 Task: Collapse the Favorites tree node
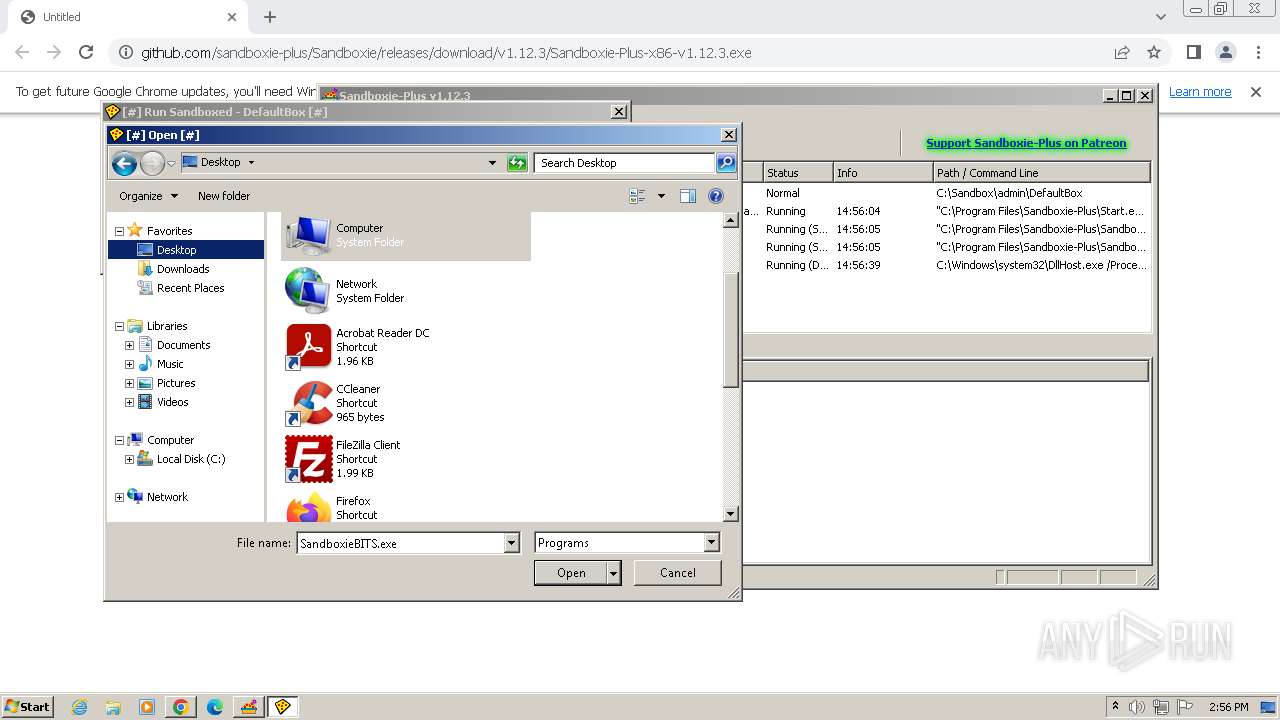click(x=120, y=231)
